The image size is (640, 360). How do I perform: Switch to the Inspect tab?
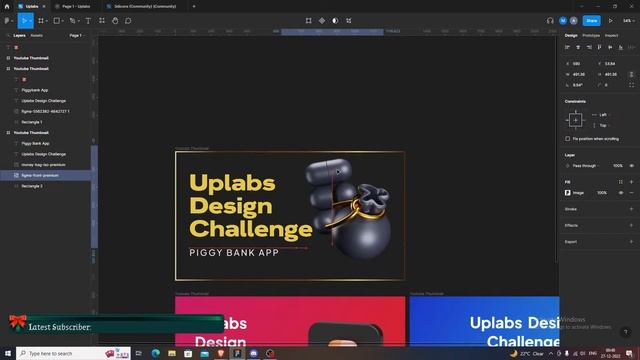(x=611, y=36)
